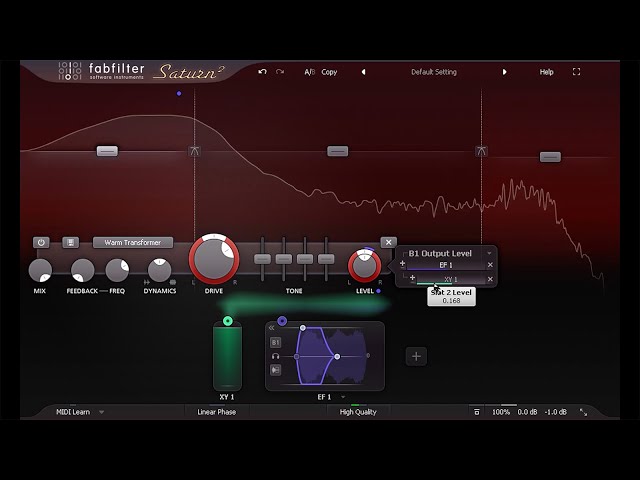Toggle High Quality mode
640x480 pixels.
tap(358, 412)
